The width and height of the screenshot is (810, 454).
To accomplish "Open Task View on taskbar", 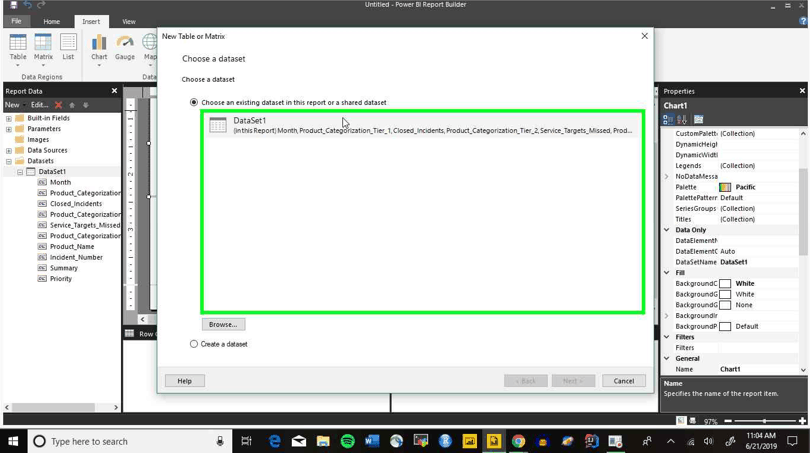I will (246, 441).
